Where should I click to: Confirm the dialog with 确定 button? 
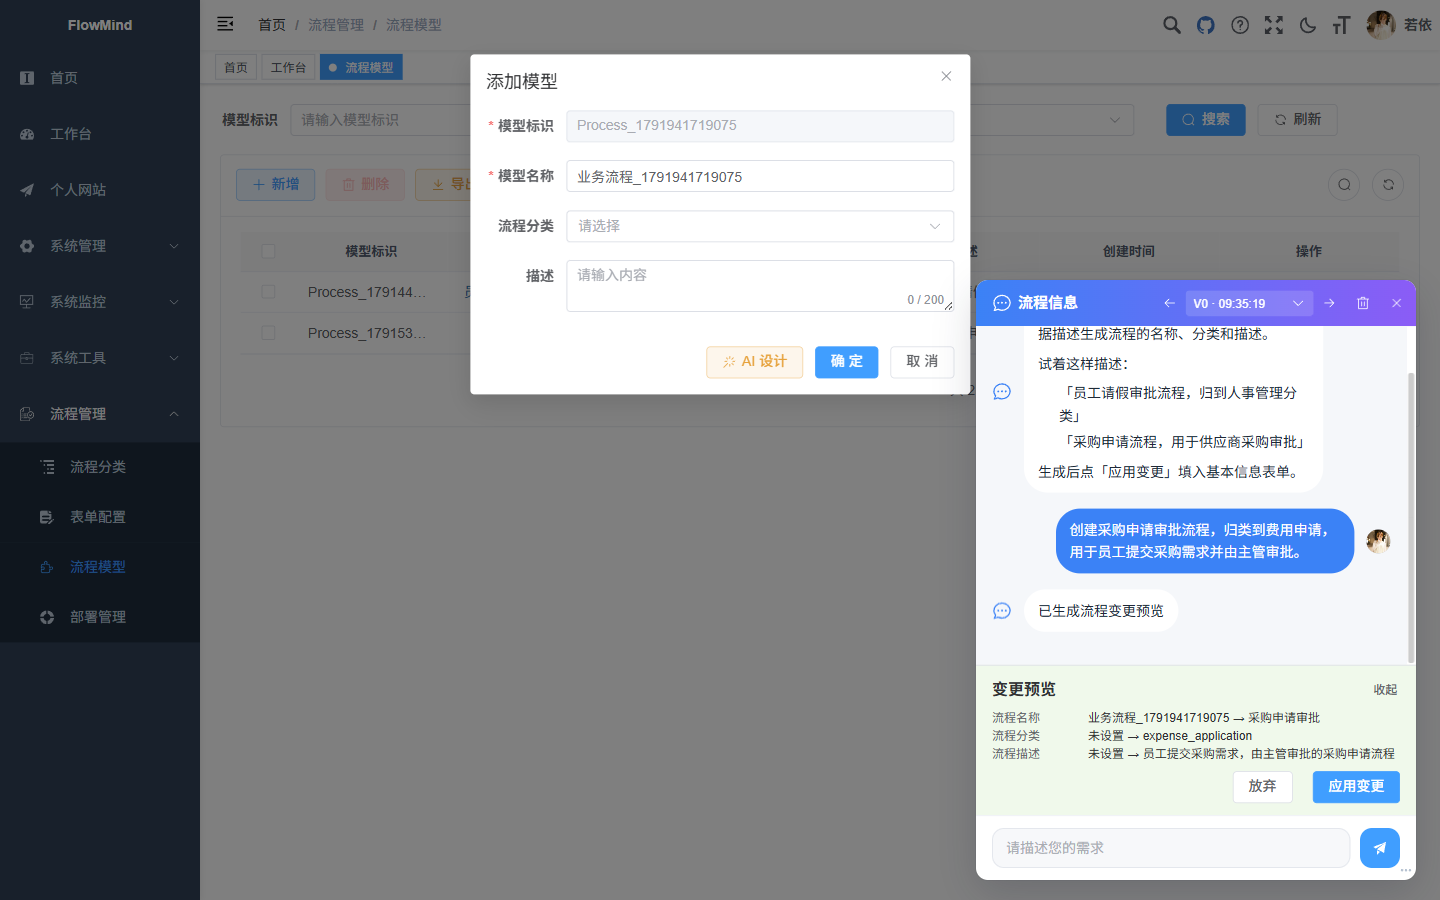[846, 362]
